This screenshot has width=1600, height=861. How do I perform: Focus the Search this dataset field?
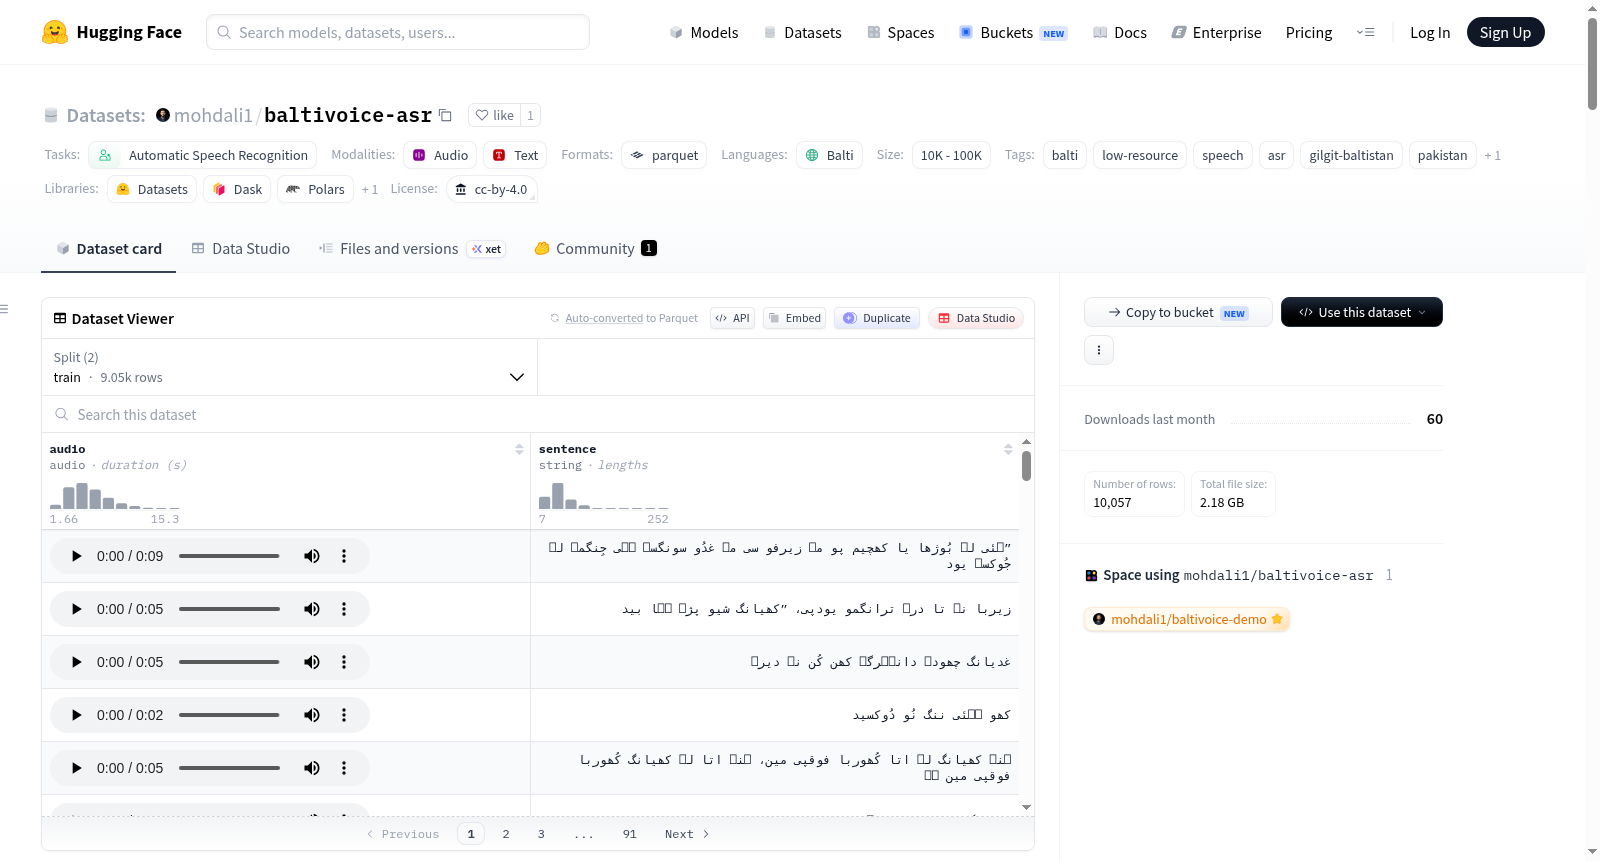click(538, 414)
